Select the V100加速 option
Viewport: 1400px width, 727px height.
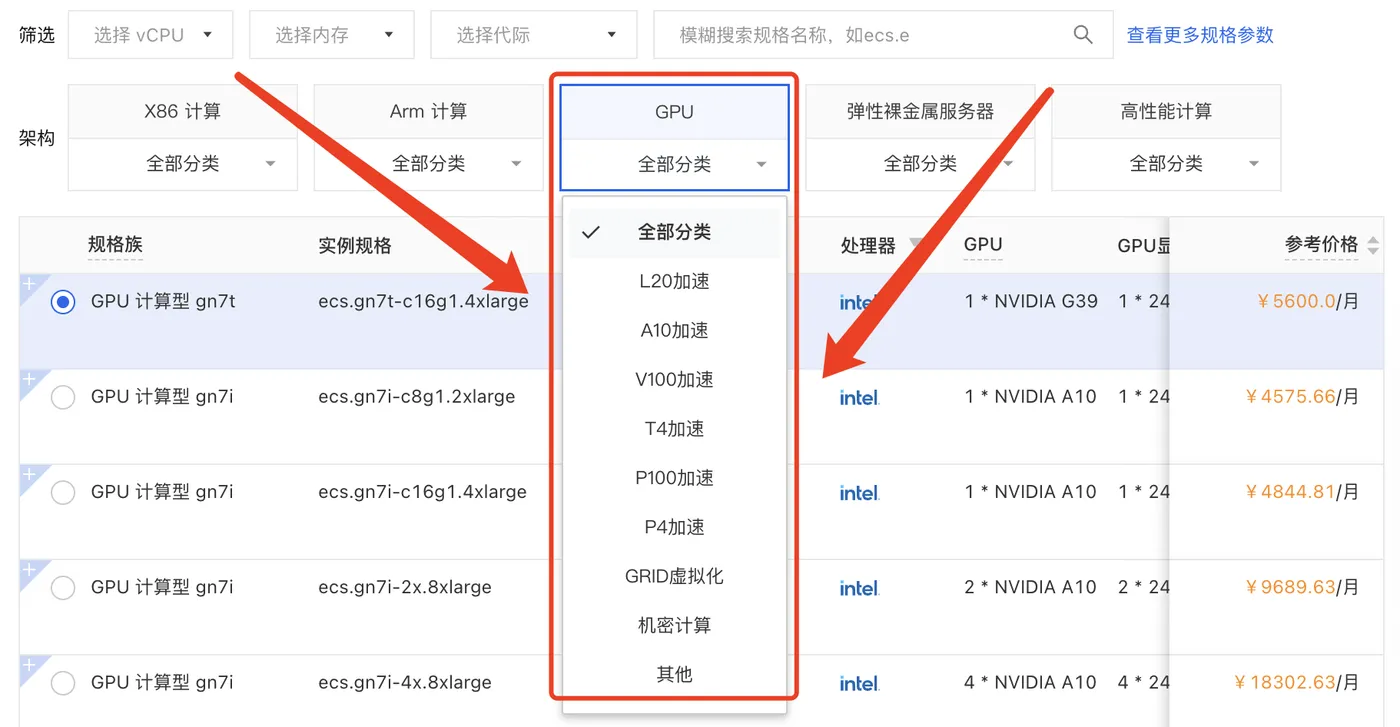tap(673, 379)
